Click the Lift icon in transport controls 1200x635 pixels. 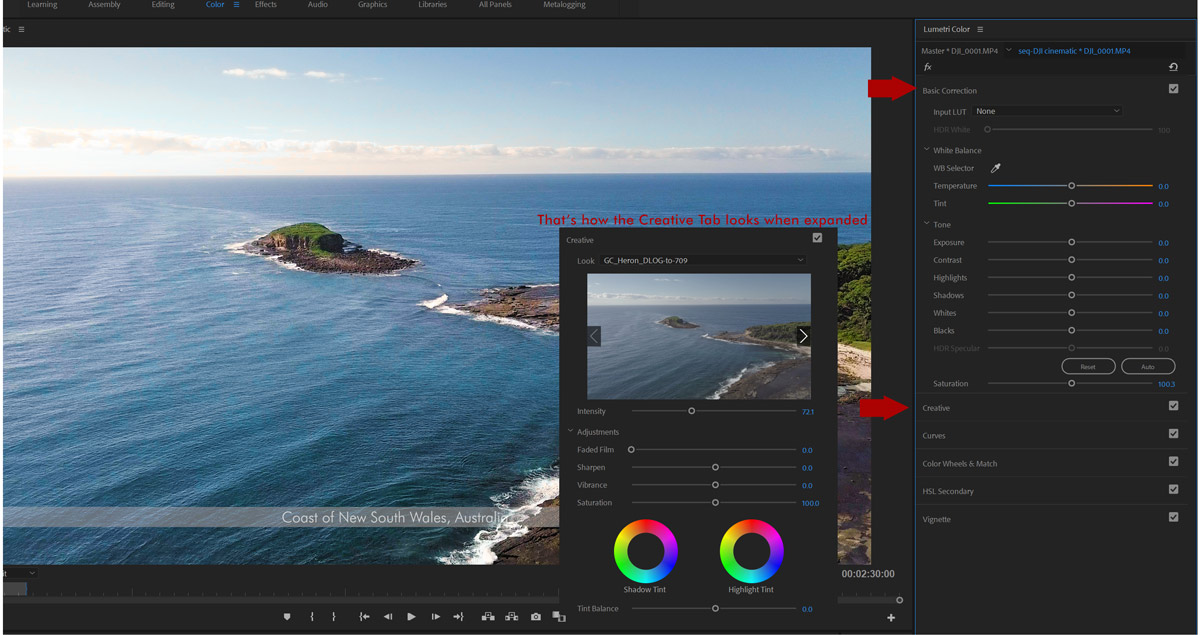[x=489, y=616]
